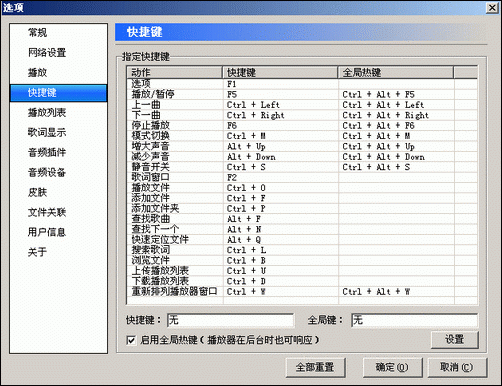Screen dimensions: 502x386
Task: Confirm with the 确定 button
Action: [x=392, y=367]
